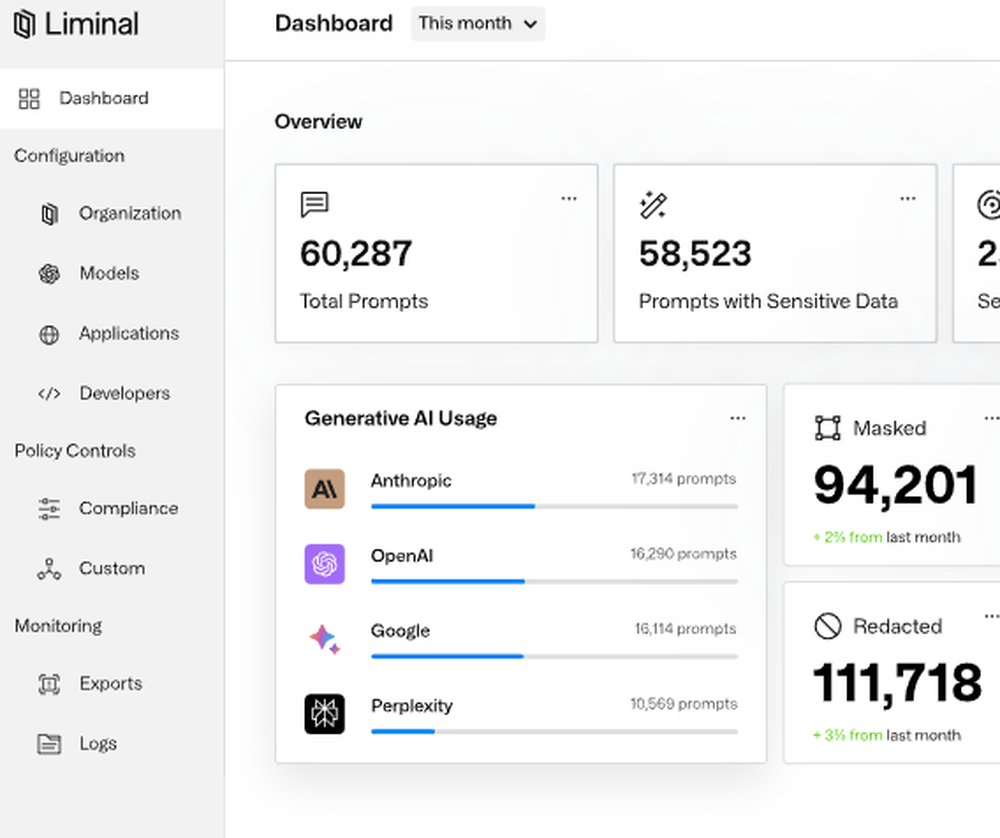This screenshot has width=1000, height=838.
Task: Click the Perplexity provider name
Action: pos(412,707)
